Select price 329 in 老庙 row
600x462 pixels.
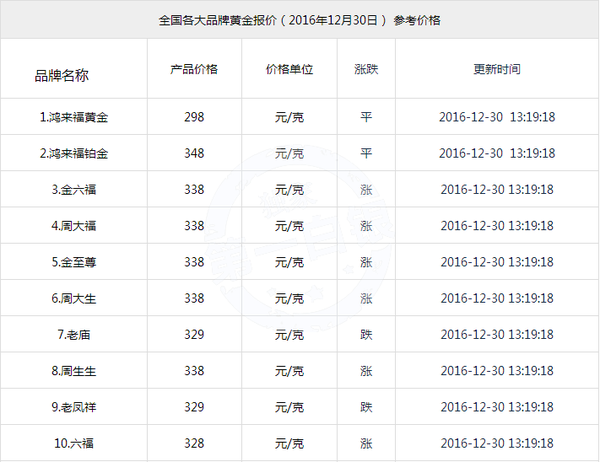pyautogui.click(x=194, y=334)
